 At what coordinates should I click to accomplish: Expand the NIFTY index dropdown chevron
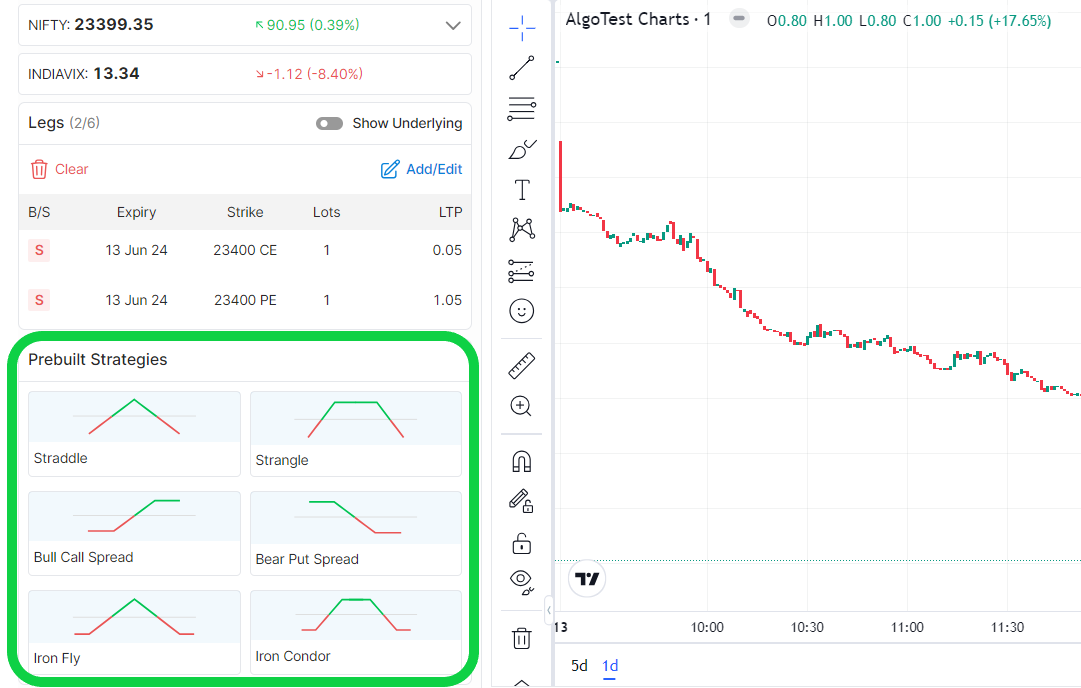pyautogui.click(x=453, y=26)
